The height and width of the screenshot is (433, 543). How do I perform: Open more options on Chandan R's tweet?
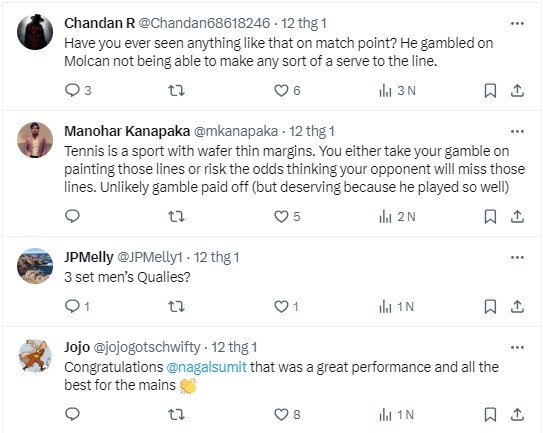517,24
